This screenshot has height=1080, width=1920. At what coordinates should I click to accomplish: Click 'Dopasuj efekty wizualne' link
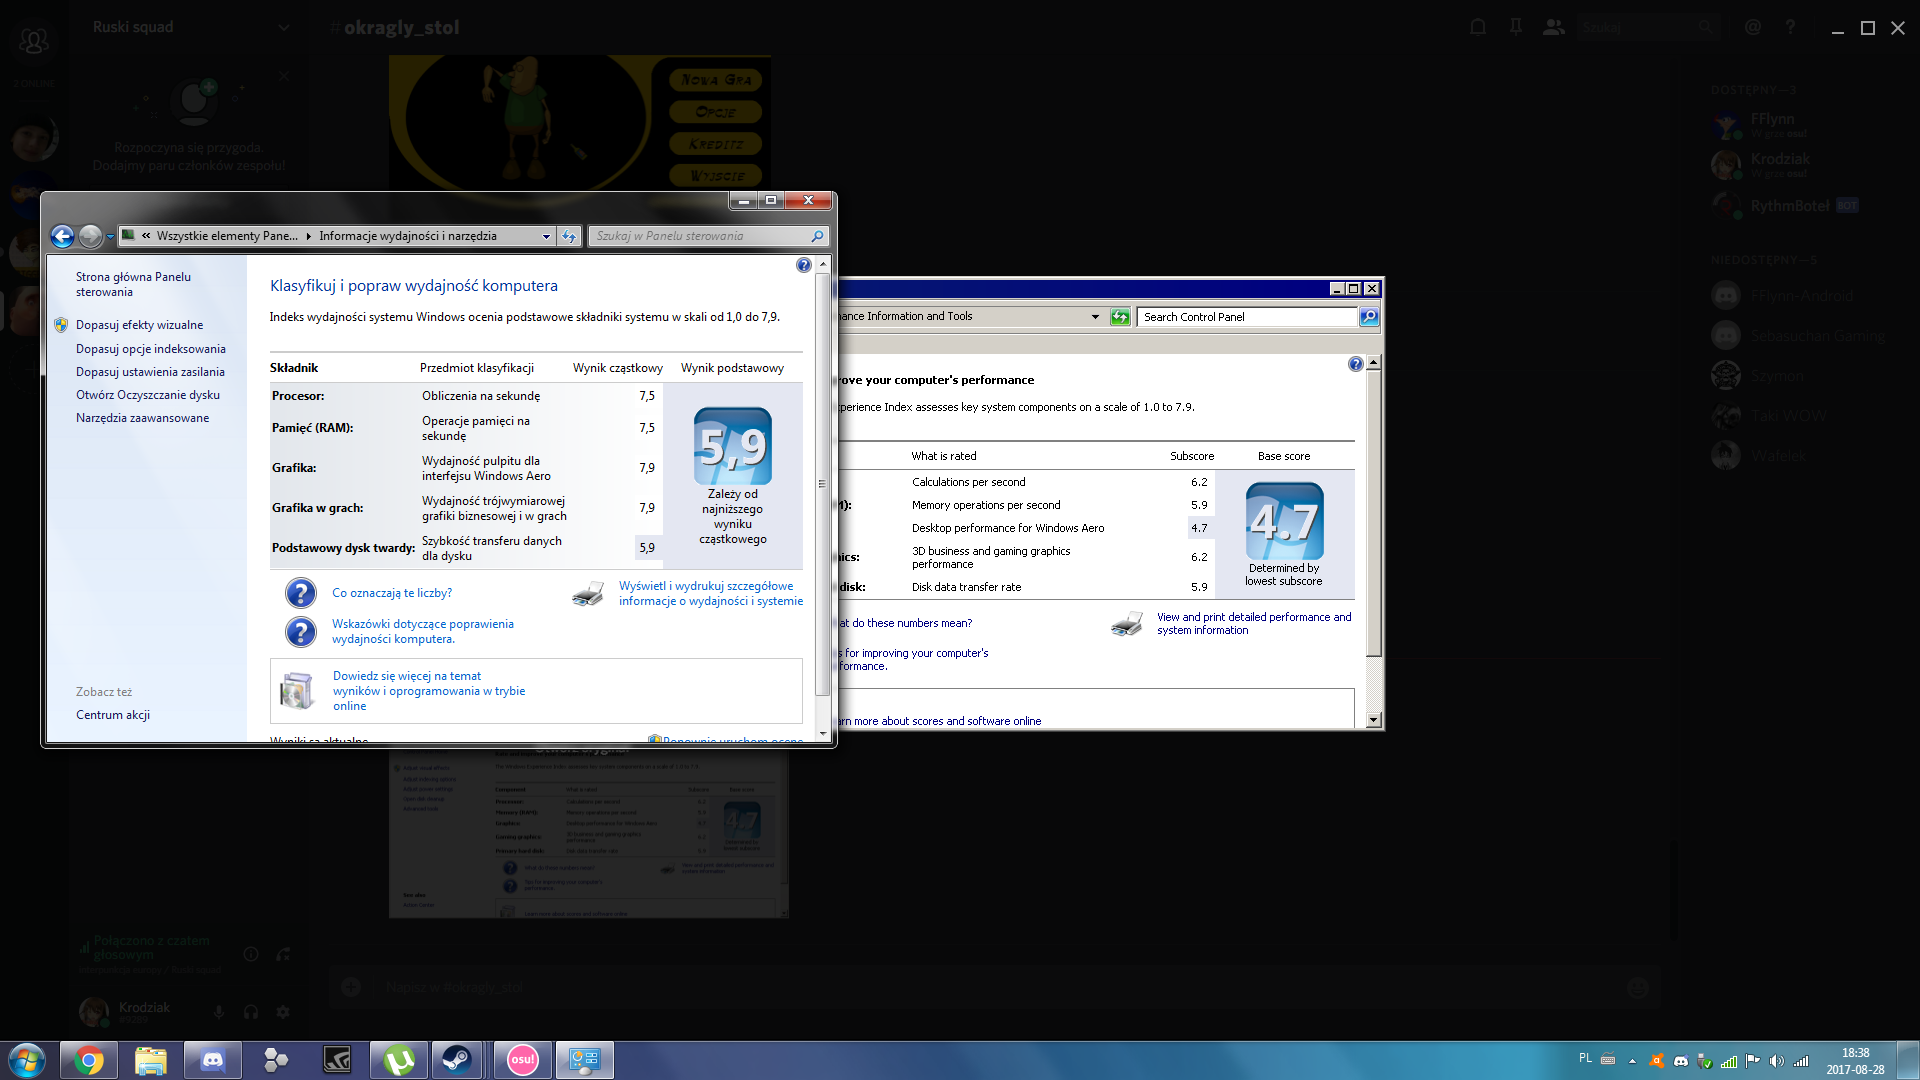[x=138, y=324]
